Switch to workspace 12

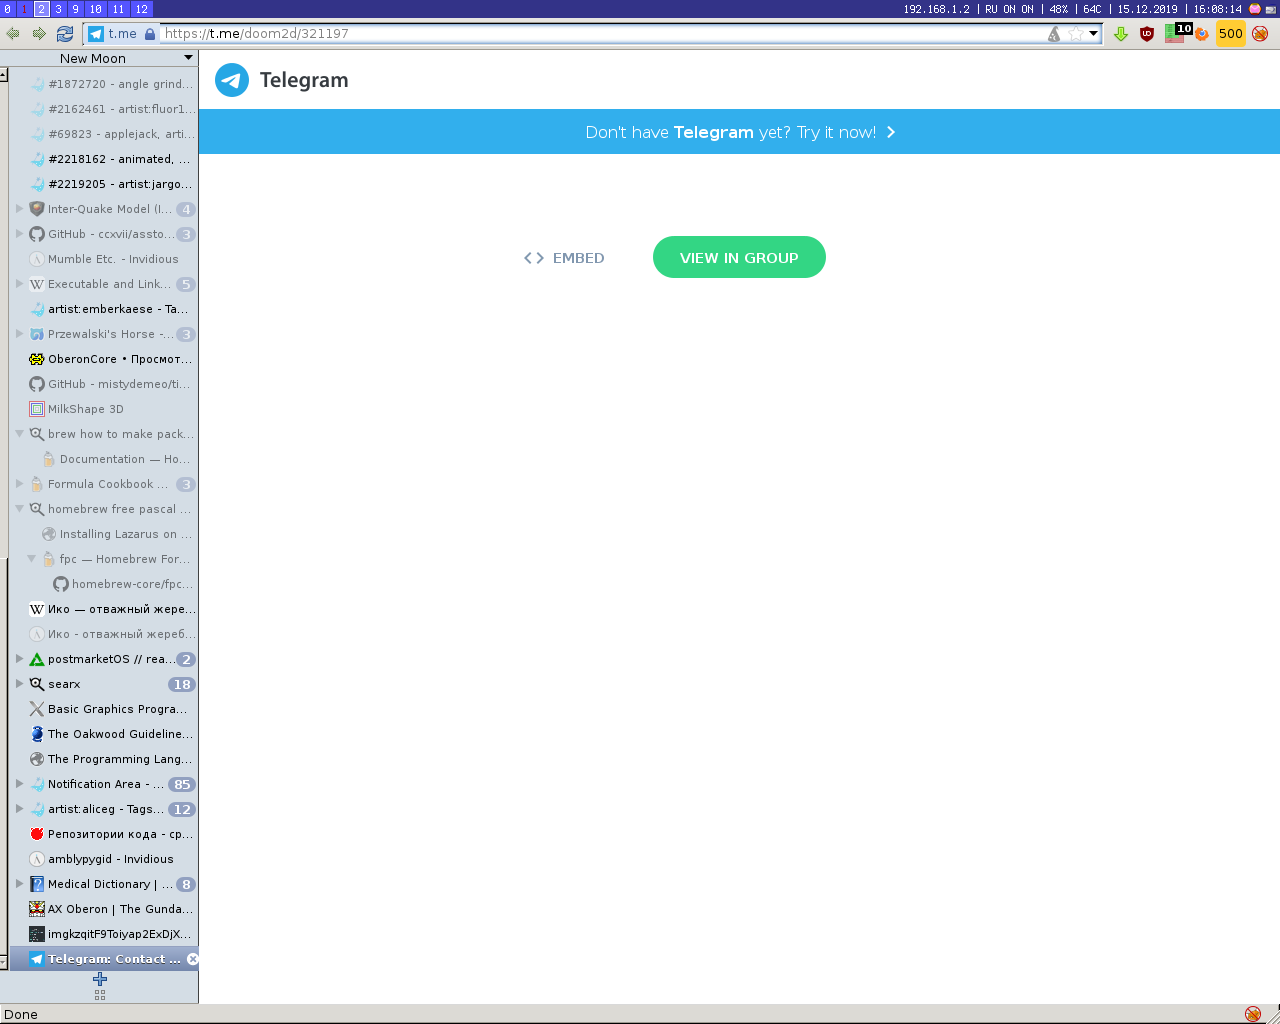click(x=141, y=9)
